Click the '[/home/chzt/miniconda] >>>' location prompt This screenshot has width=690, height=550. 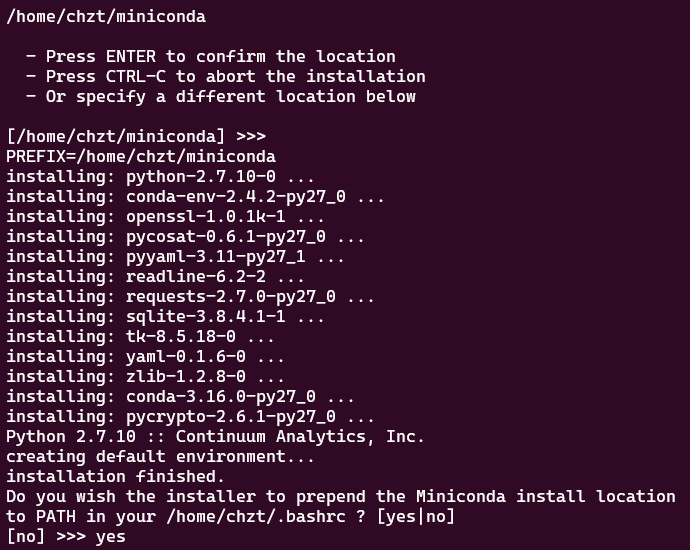tap(136, 137)
